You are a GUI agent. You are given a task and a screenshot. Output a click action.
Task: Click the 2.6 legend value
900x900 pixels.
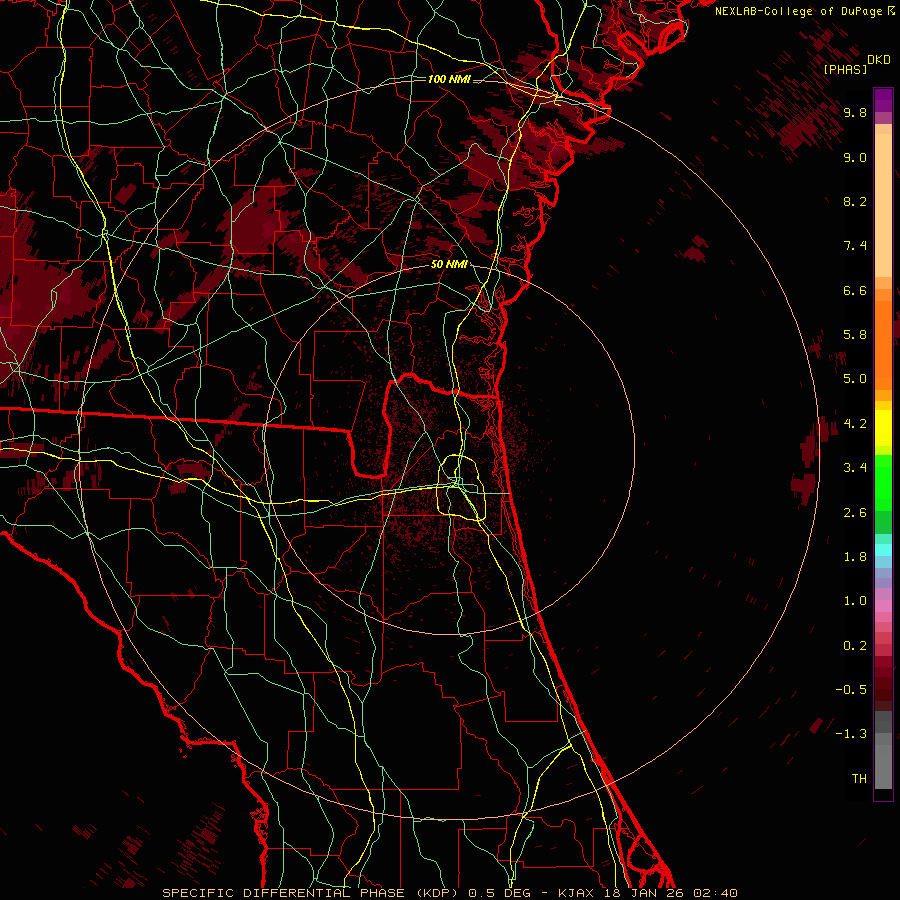855,513
